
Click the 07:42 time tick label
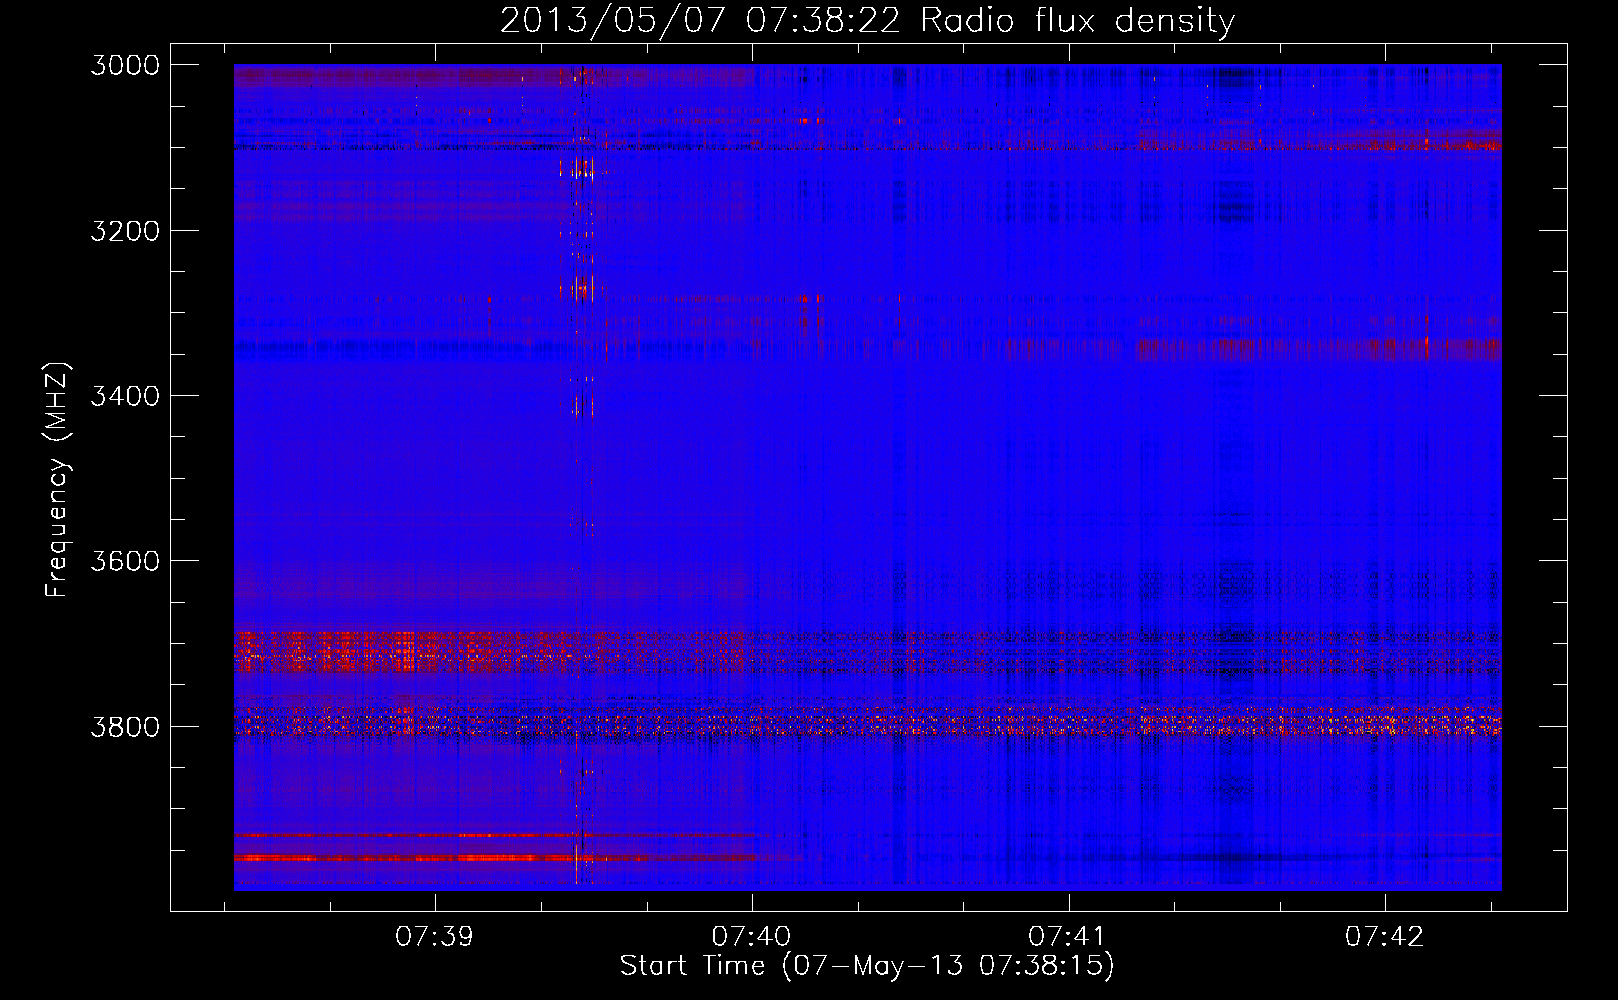coord(1384,937)
